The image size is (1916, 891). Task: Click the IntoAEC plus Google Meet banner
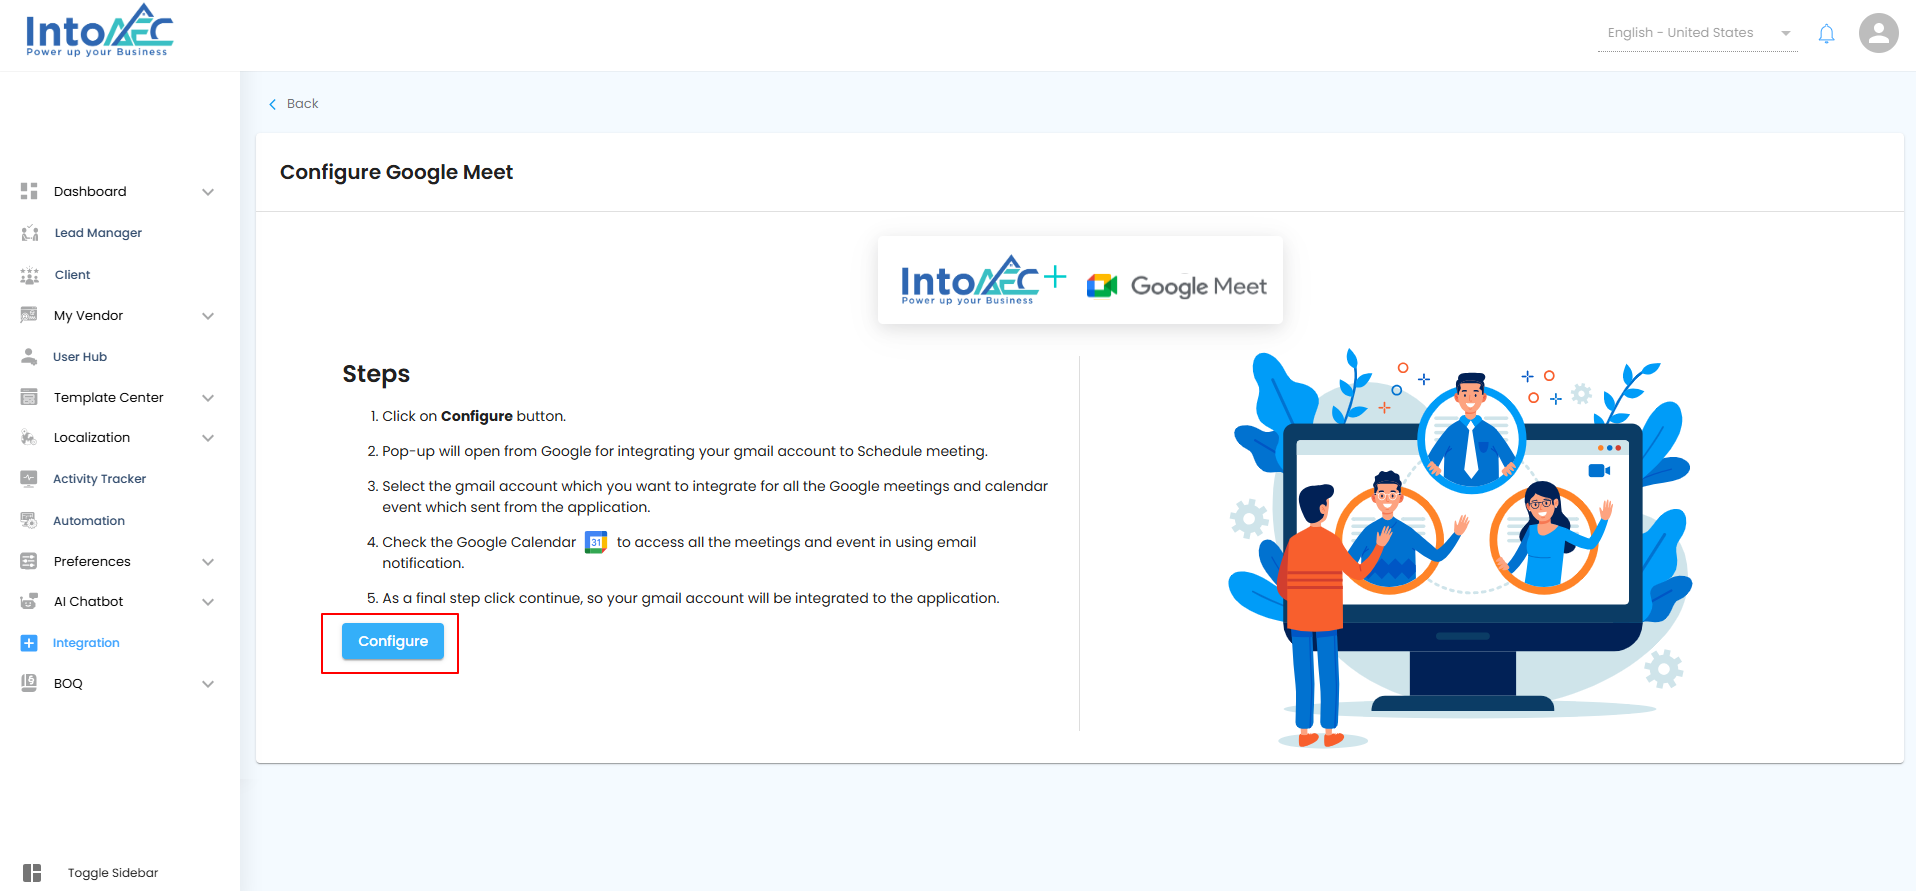click(x=1080, y=280)
